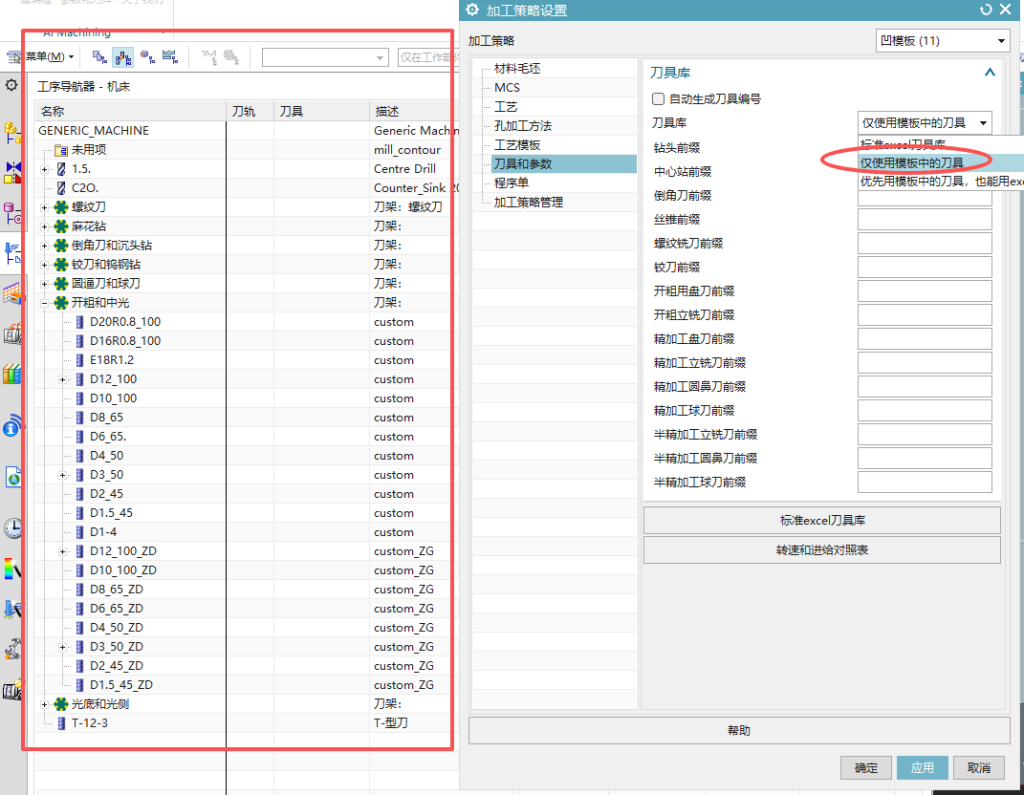Image resolution: width=1024 pixels, height=795 pixels.
Task: Open 加工策略管理 in the strategy list
Action: tap(528, 202)
